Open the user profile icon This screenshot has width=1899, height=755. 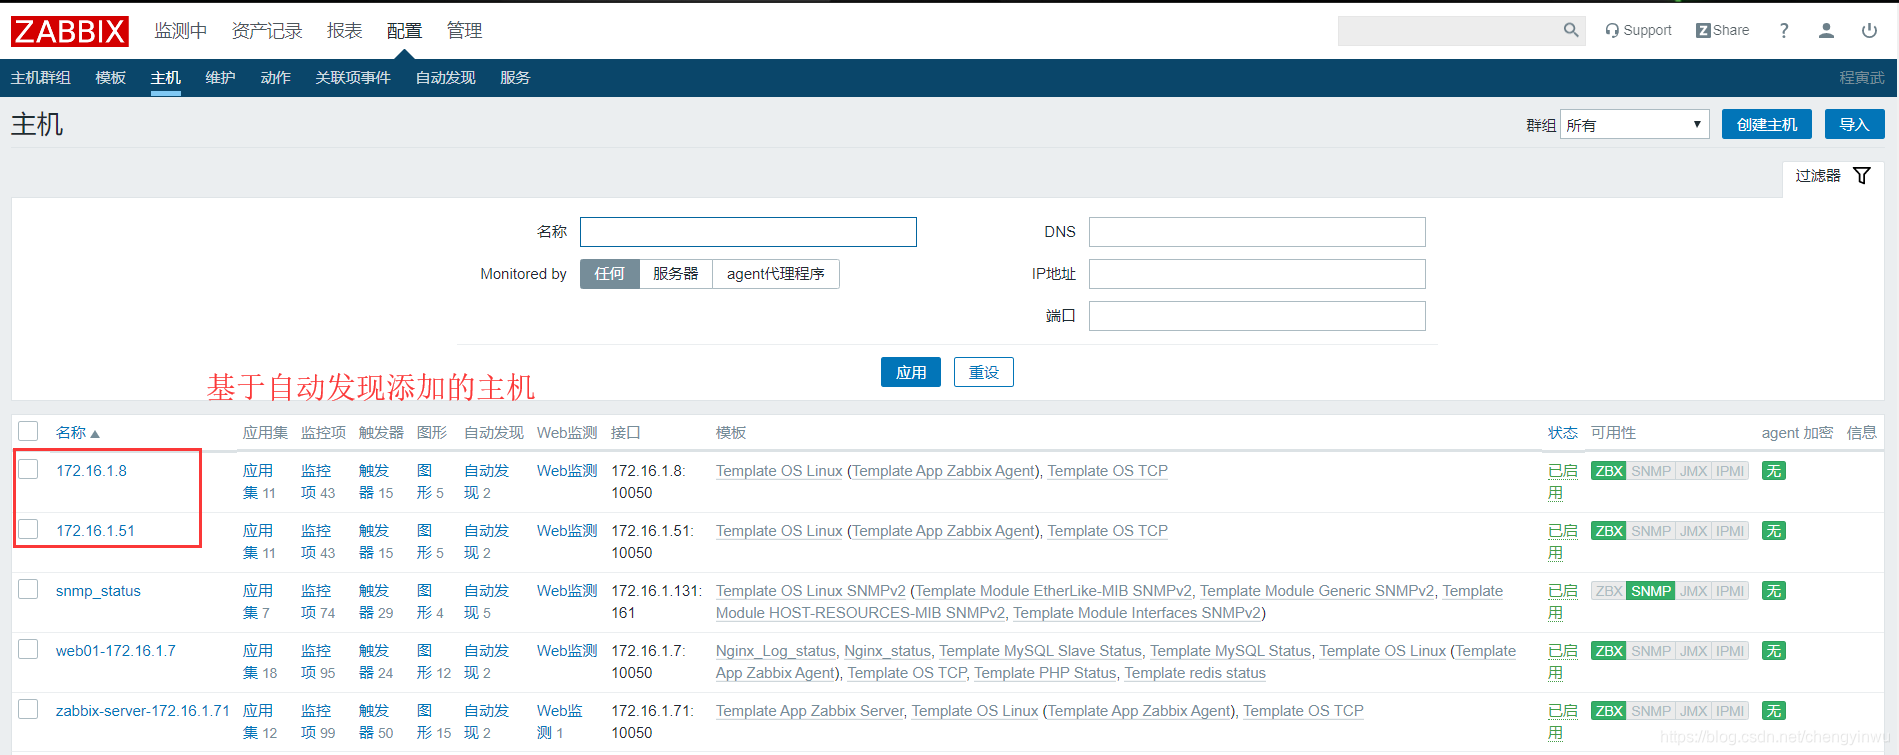point(1826,30)
